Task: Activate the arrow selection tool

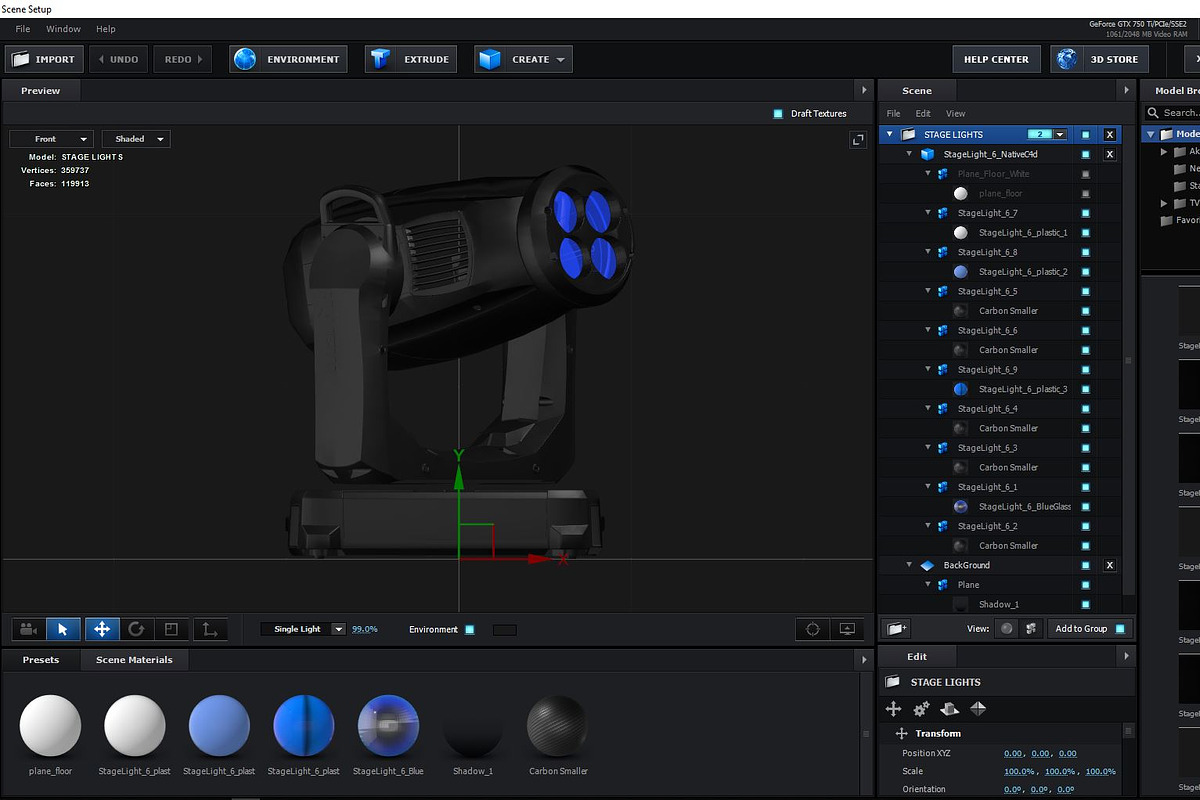Action: 63,629
